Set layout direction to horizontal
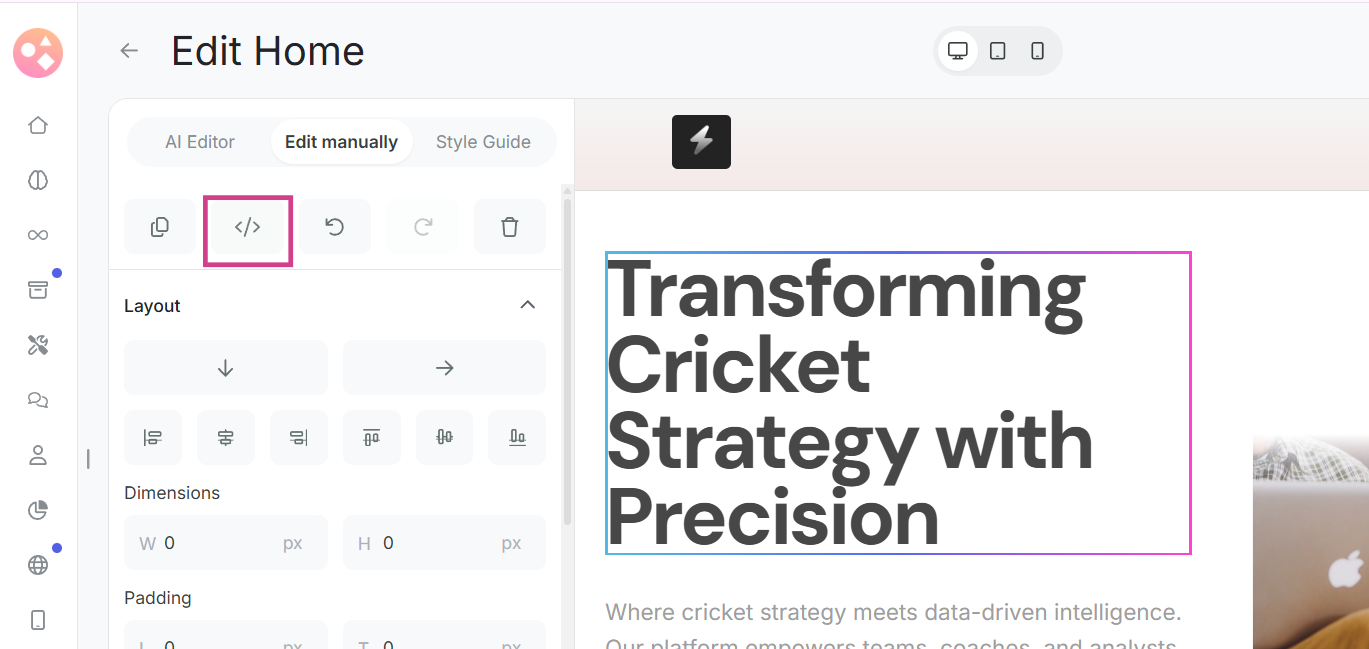The height and width of the screenshot is (649, 1369). click(x=444, y=368)
